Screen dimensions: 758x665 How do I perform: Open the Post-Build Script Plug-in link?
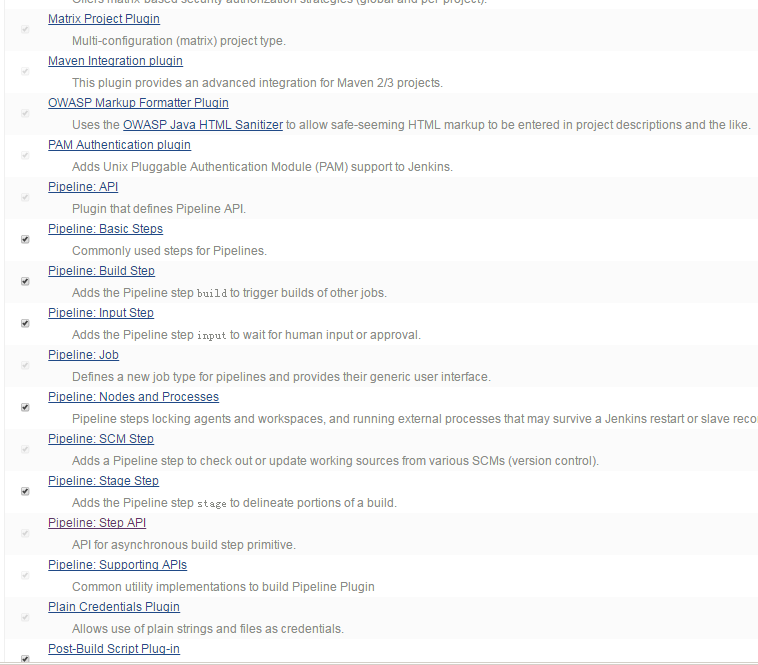[114, 650]
